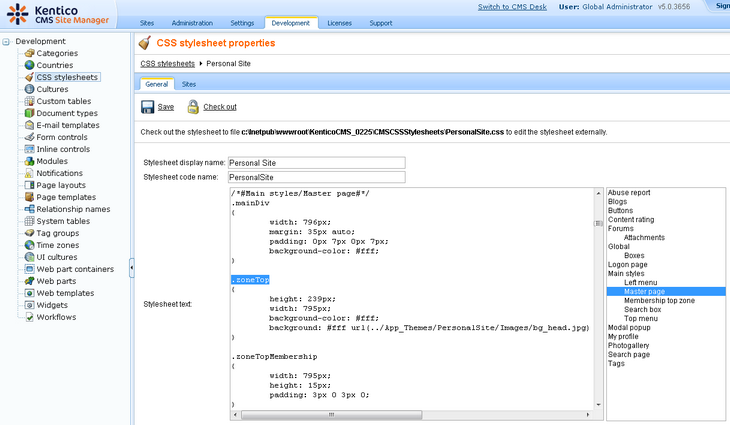Click the editor scroll right arrow
Screen dimensions: 730x425
(588, 415)
